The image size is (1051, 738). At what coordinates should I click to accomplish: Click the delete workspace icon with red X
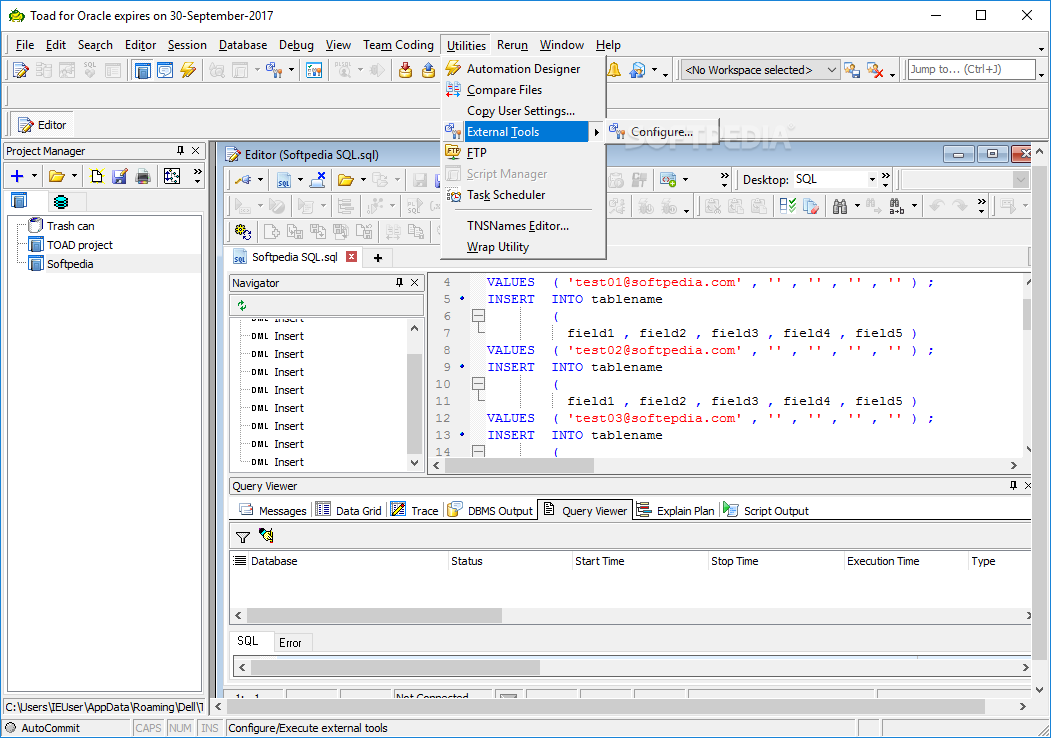[875, 70]
